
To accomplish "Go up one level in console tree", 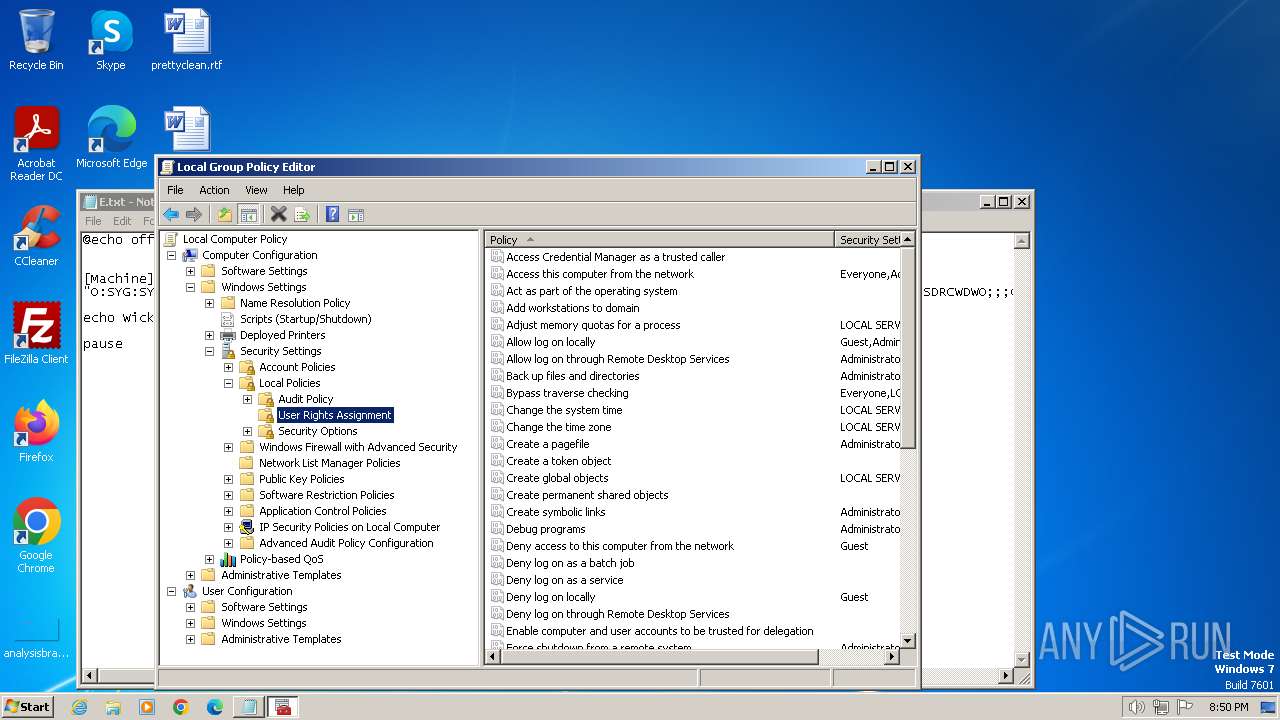I will [x=225, y=214].
